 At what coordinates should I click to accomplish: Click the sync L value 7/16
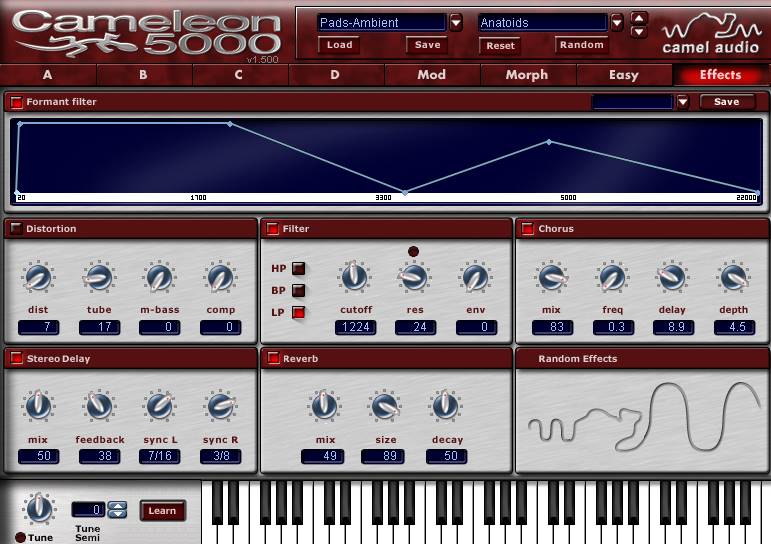pyautogui.click(x=160, y=456)
